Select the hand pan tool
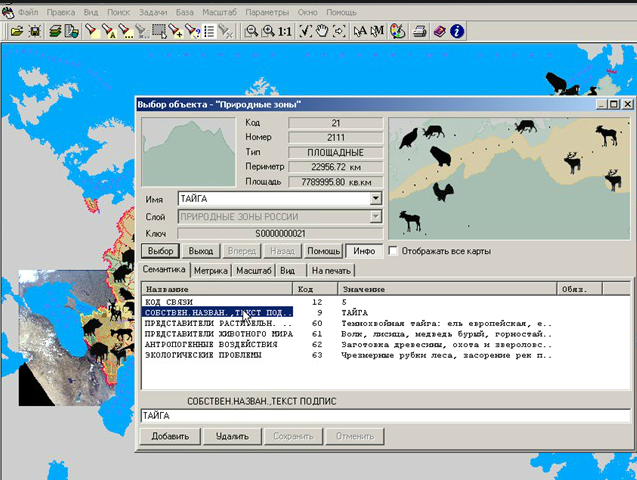 (x=323, y=32)
